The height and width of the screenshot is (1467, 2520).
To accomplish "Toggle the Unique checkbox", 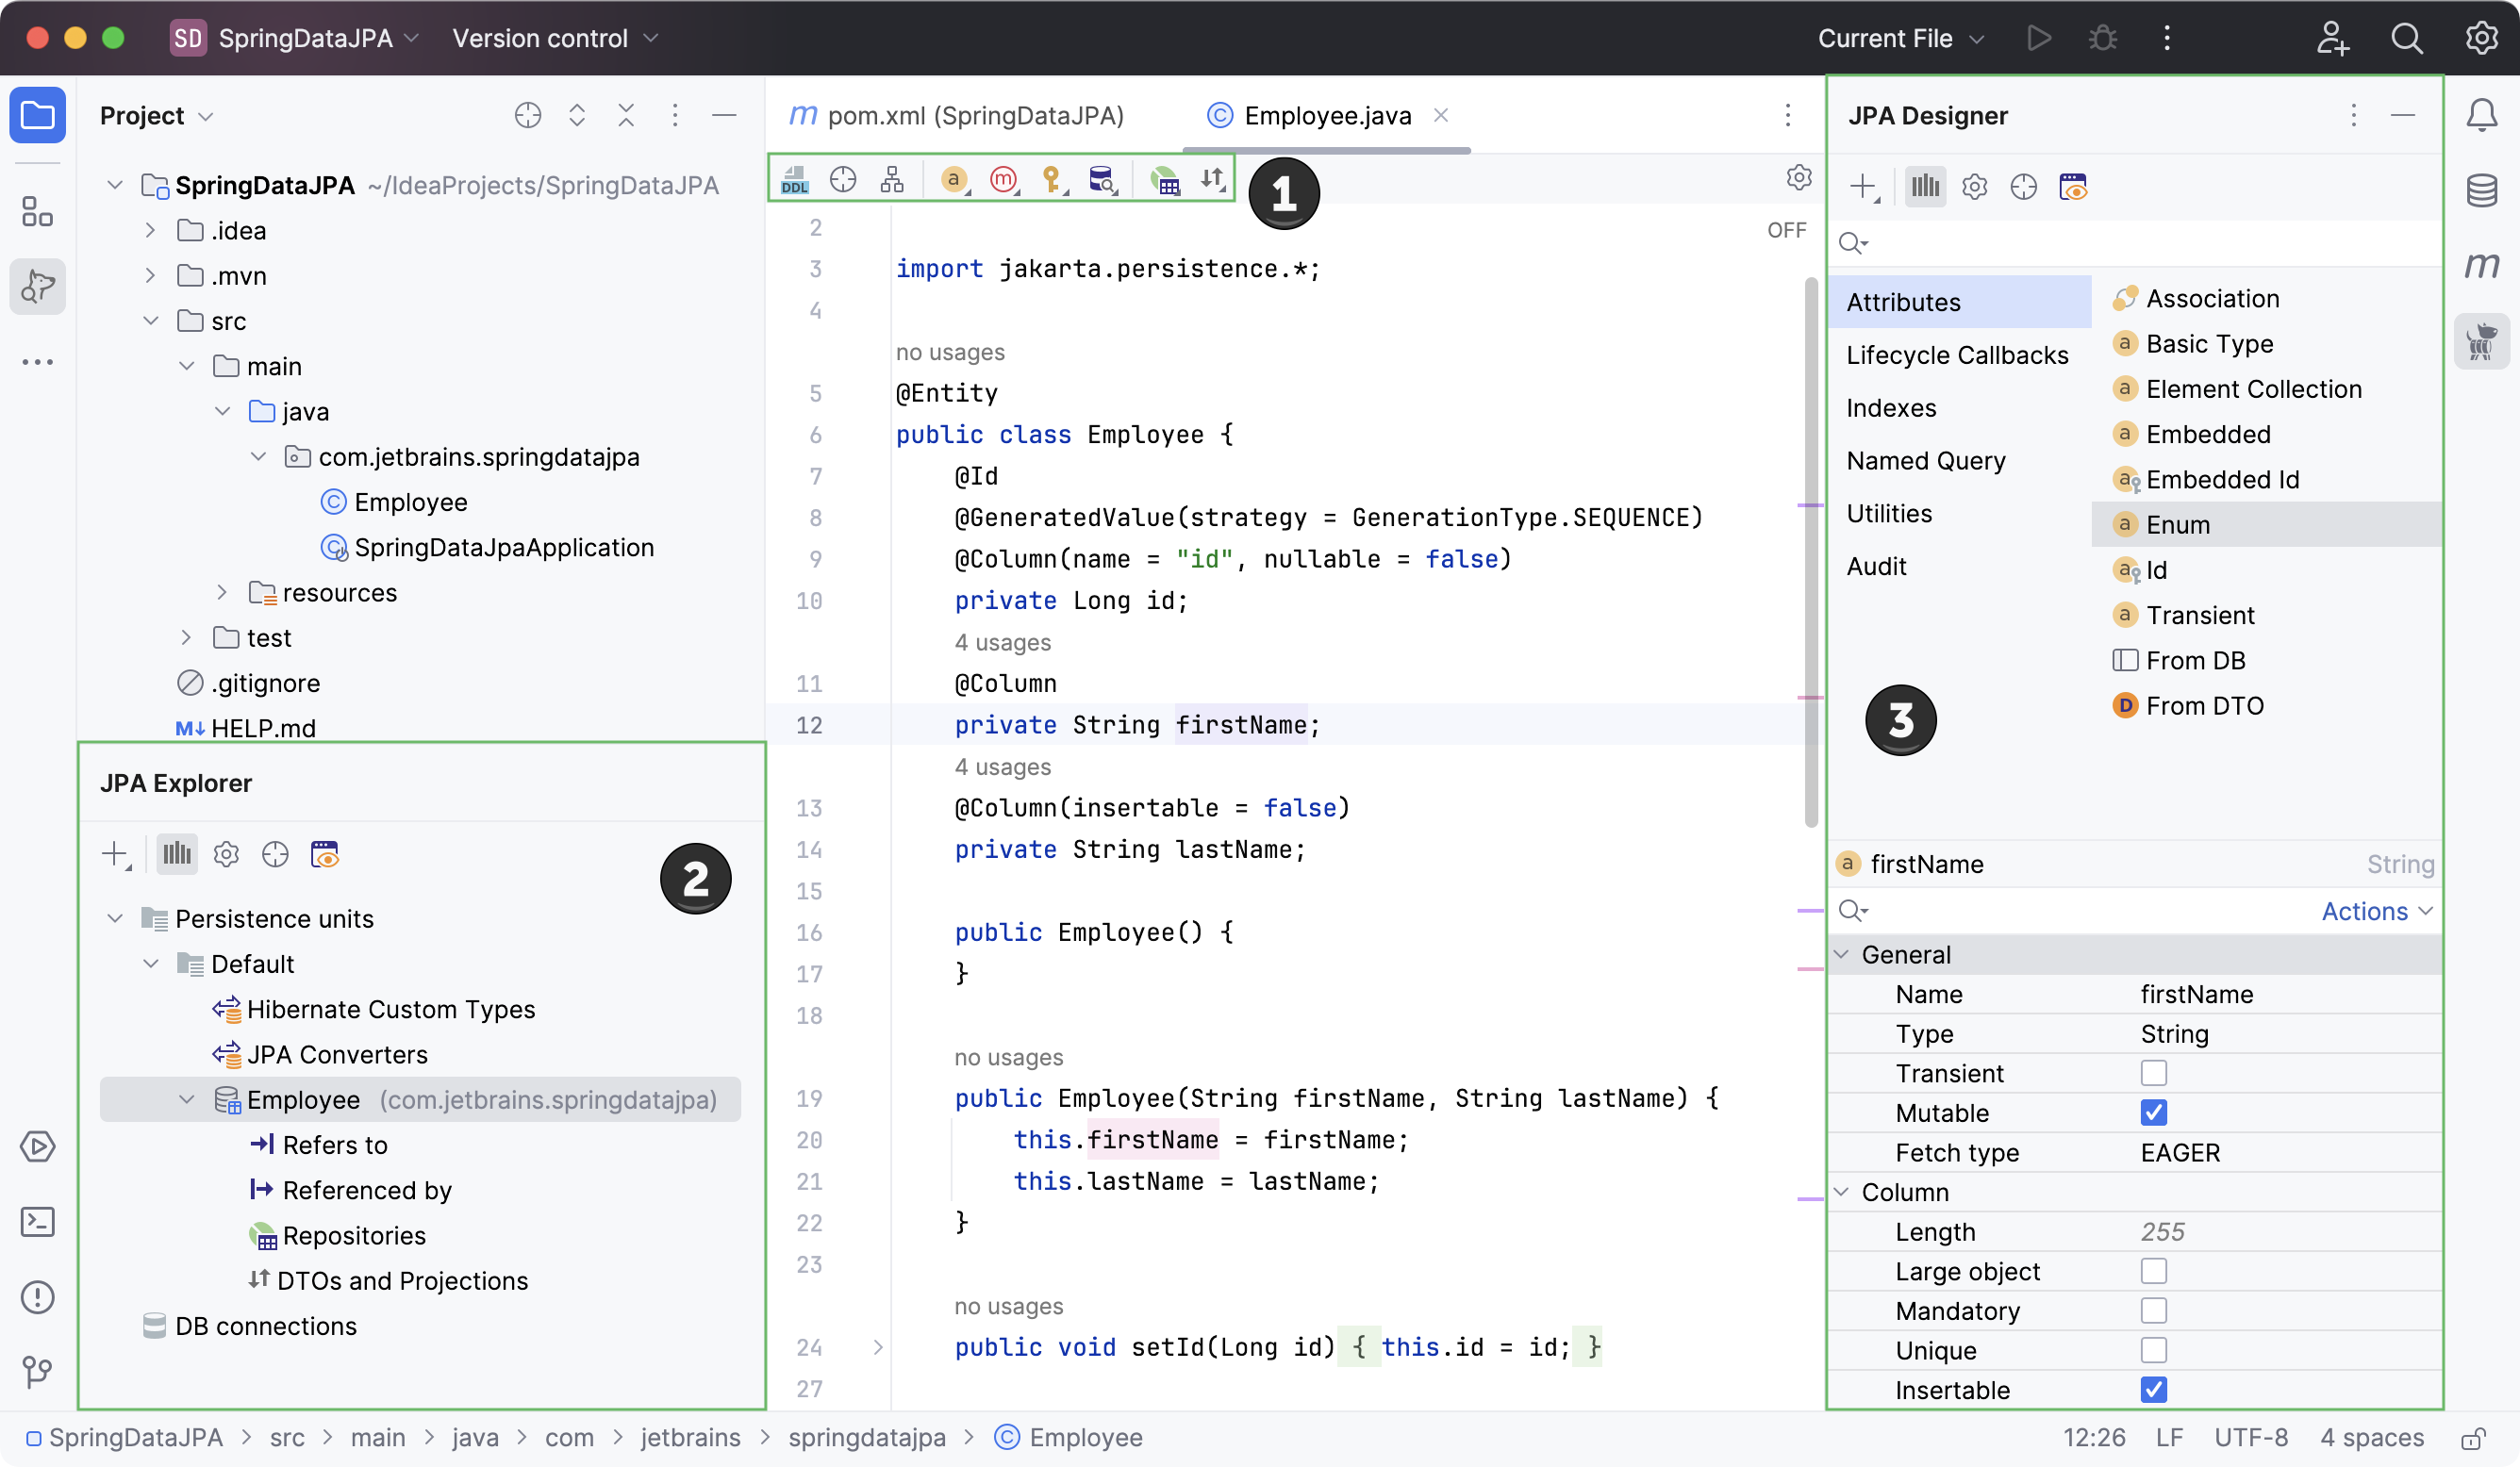I will (x=2154, y=1350).
